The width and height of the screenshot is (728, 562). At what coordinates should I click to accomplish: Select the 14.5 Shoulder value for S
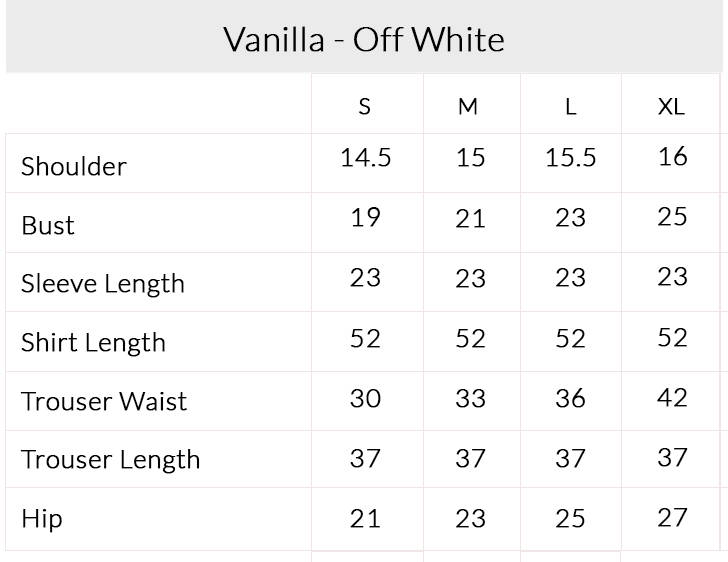tap(366, 157)
